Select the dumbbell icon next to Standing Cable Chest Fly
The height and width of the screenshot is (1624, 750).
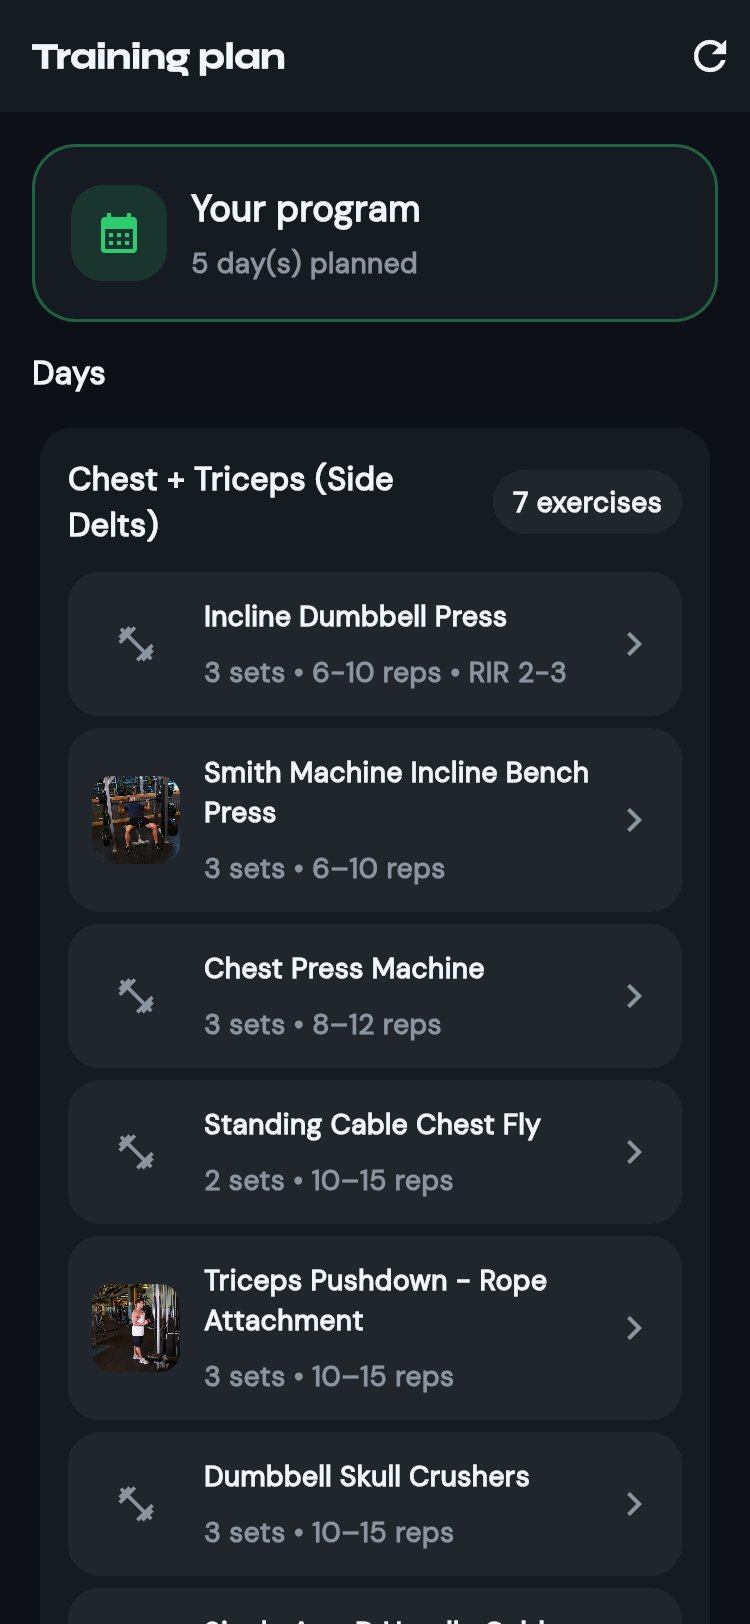[137, 1152]
